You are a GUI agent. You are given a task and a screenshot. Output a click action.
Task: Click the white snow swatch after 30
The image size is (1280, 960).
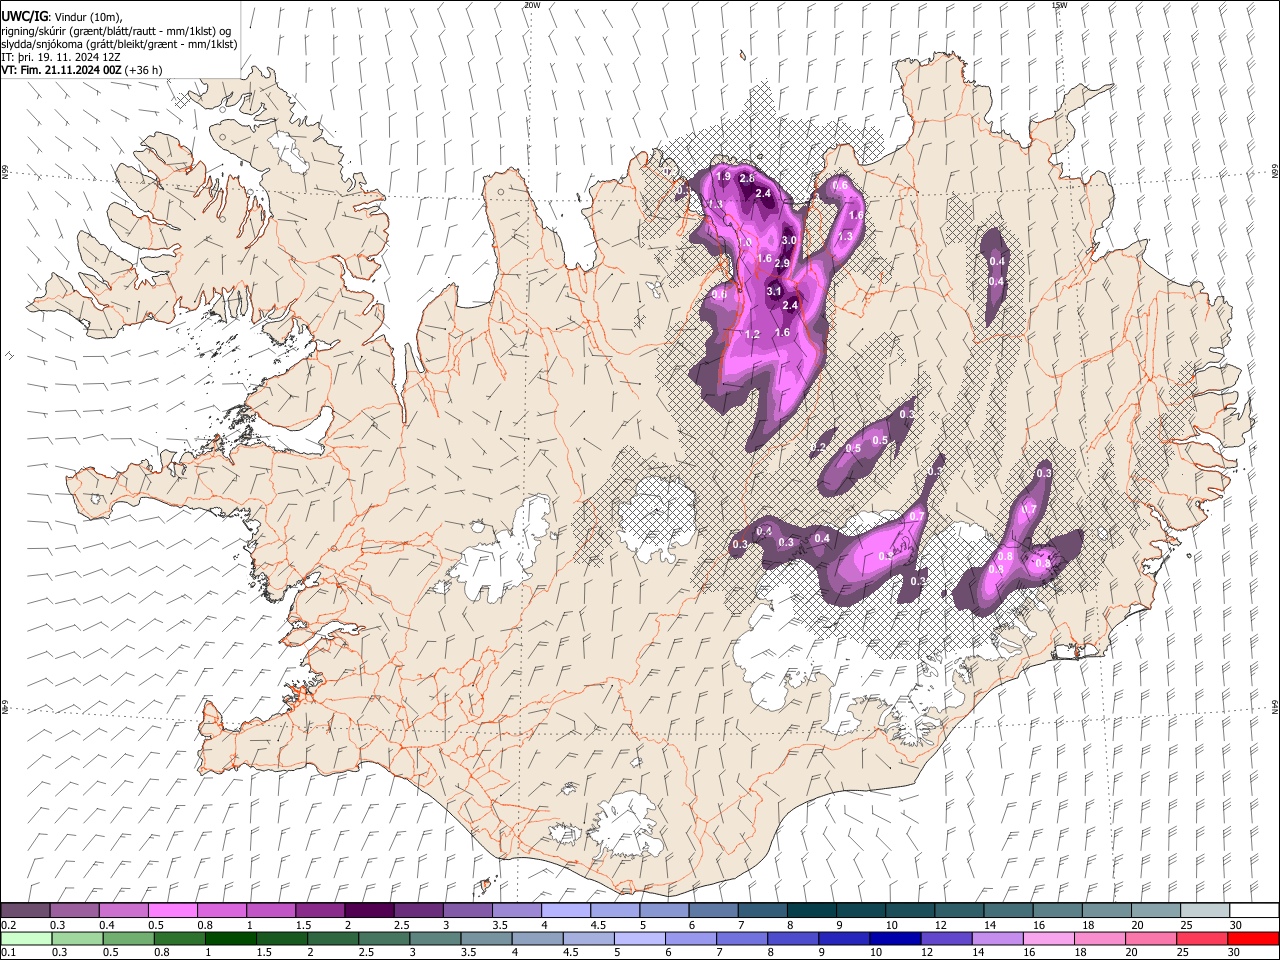pos(1253,910)
